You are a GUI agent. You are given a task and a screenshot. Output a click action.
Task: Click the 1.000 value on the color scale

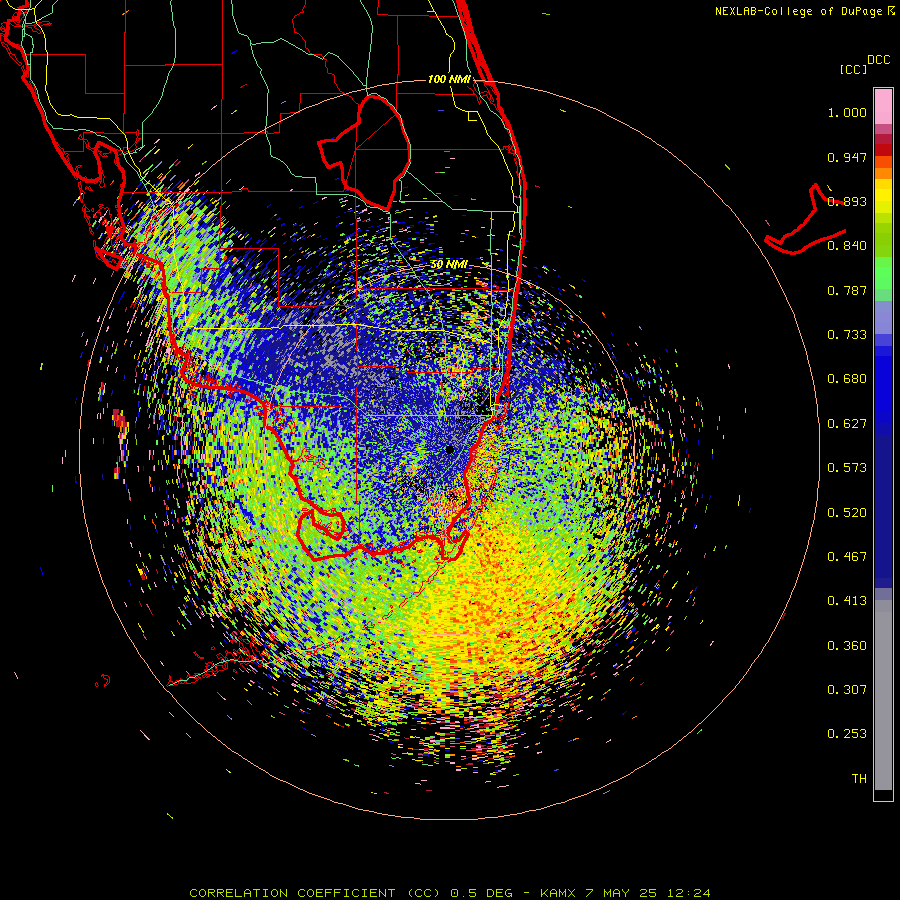point(847,112)
